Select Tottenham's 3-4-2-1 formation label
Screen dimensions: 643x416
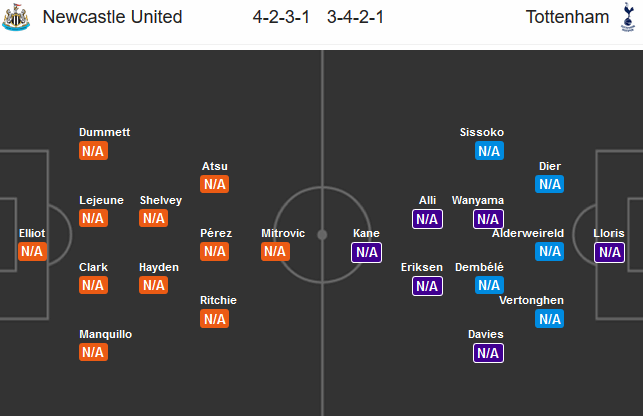tap(360, 18)
